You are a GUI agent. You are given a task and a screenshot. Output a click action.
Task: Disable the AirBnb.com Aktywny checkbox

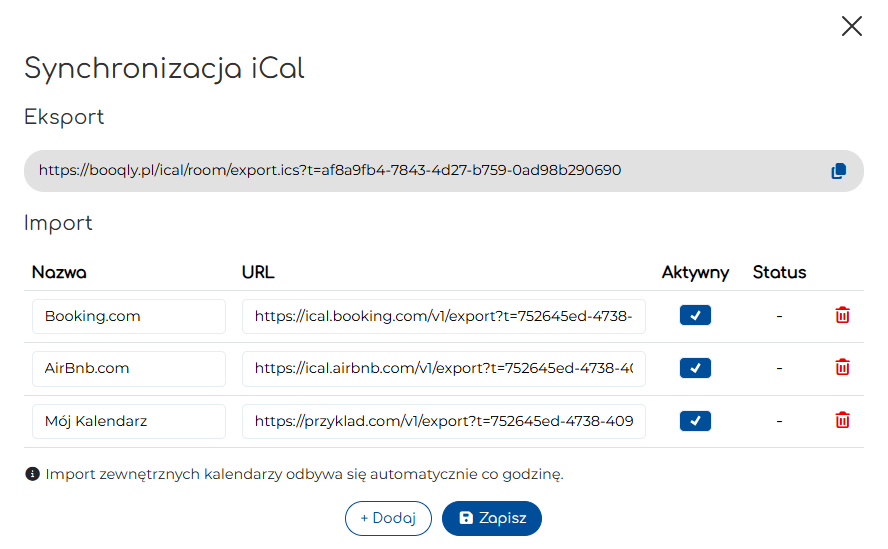pyautogui.click(x=695, y=368)
